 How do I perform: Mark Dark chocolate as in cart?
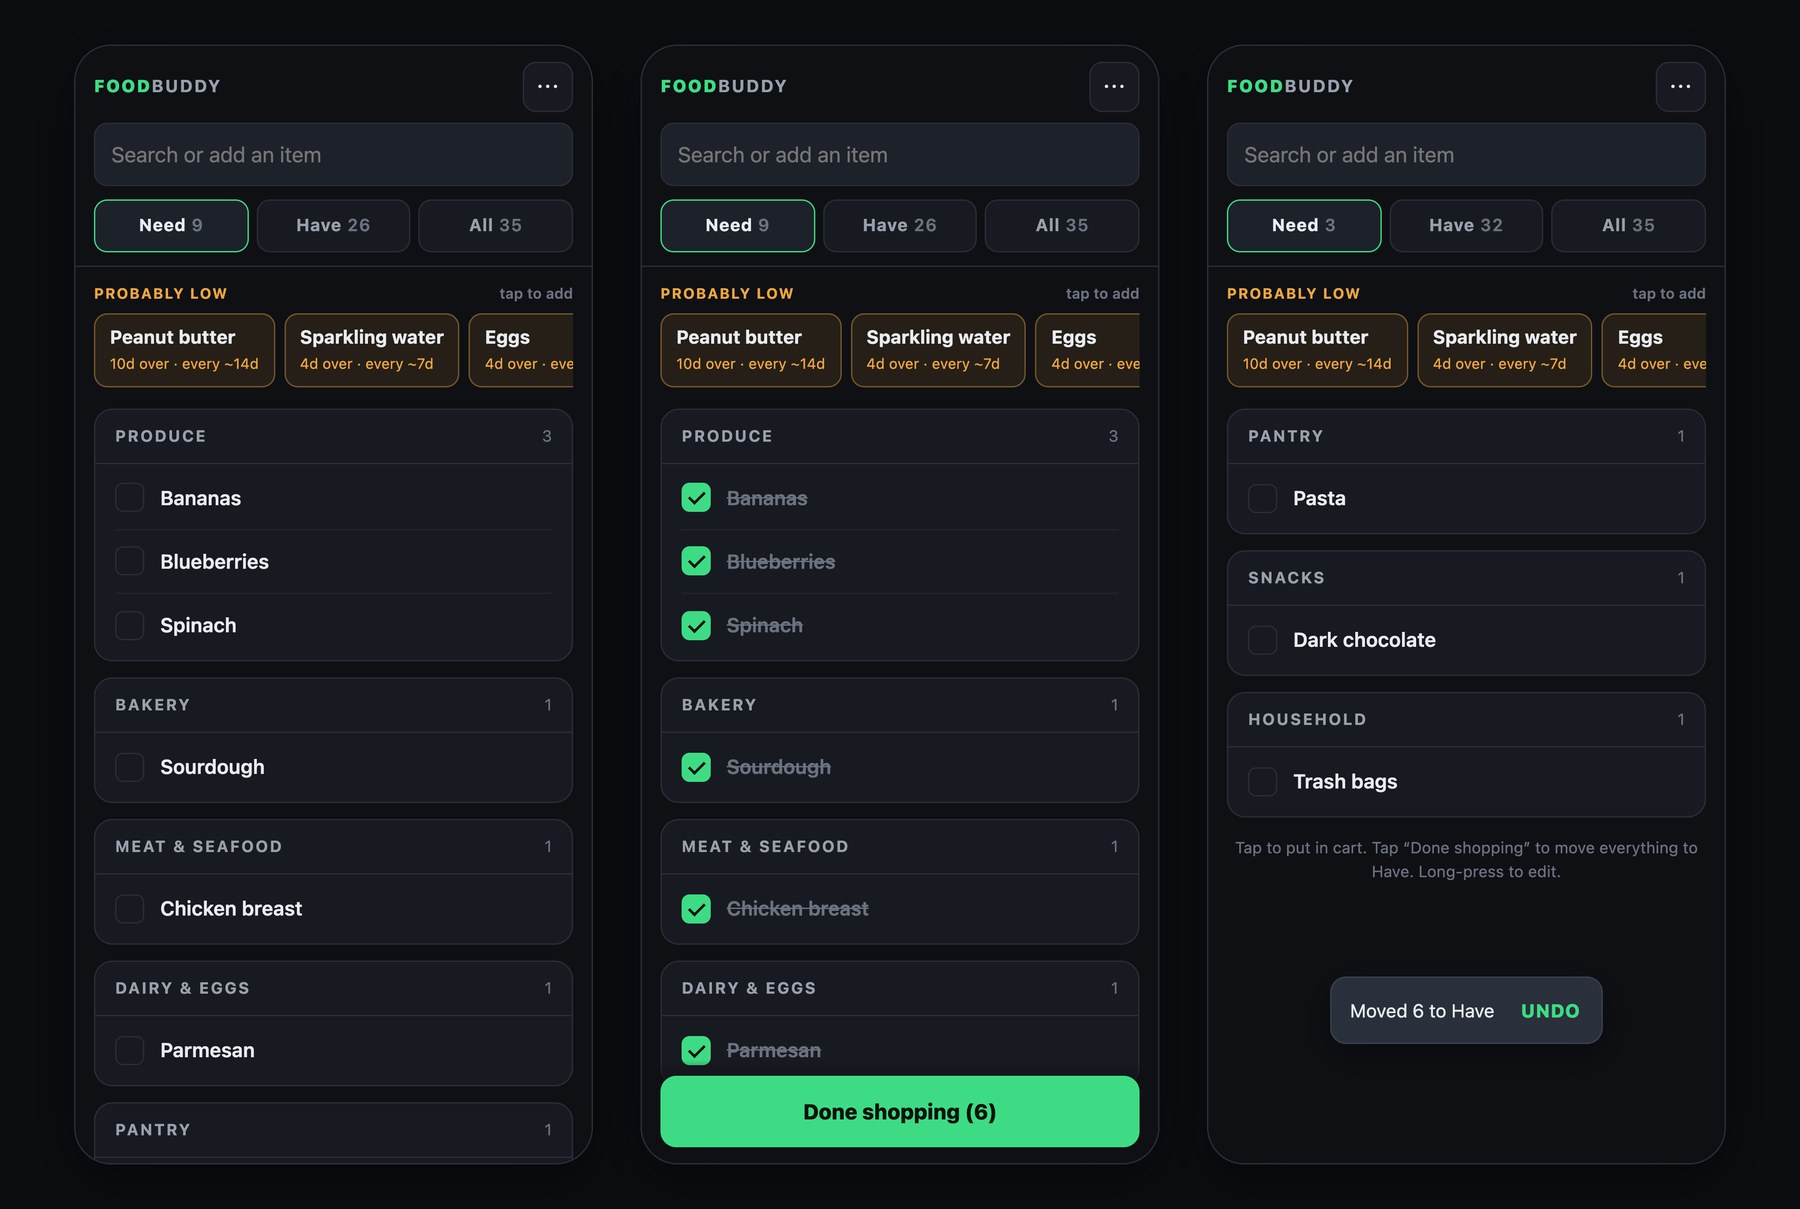point(1263,640)
